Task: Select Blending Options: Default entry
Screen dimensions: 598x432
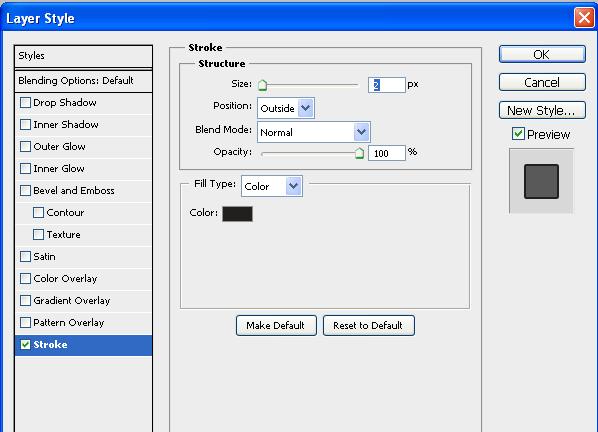Action: [83, 81]
